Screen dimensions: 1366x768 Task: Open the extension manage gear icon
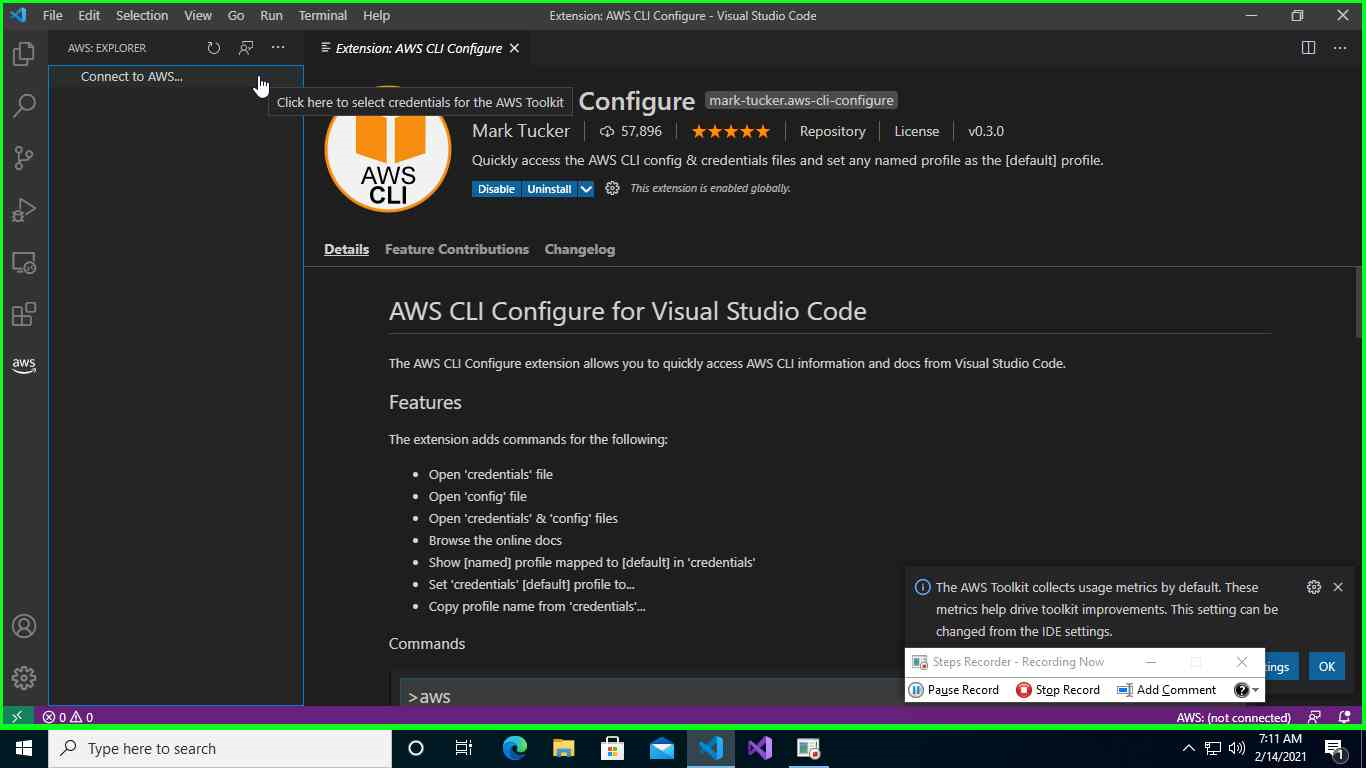(x=612, y=189)
